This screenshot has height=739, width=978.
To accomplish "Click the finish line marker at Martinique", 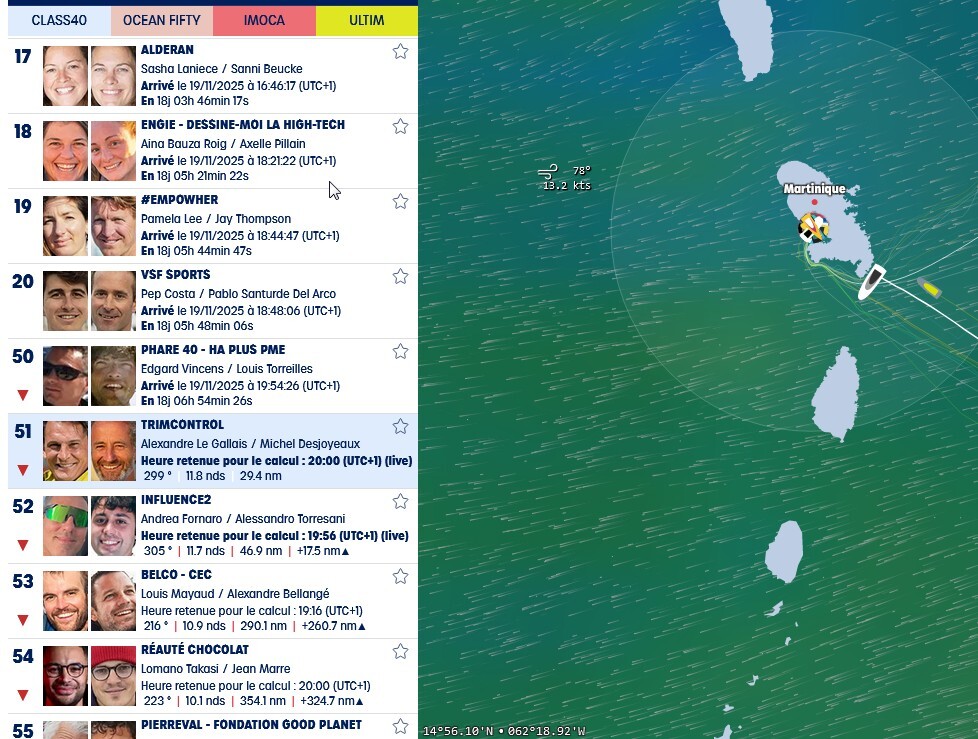I will (x=812, y=228).
